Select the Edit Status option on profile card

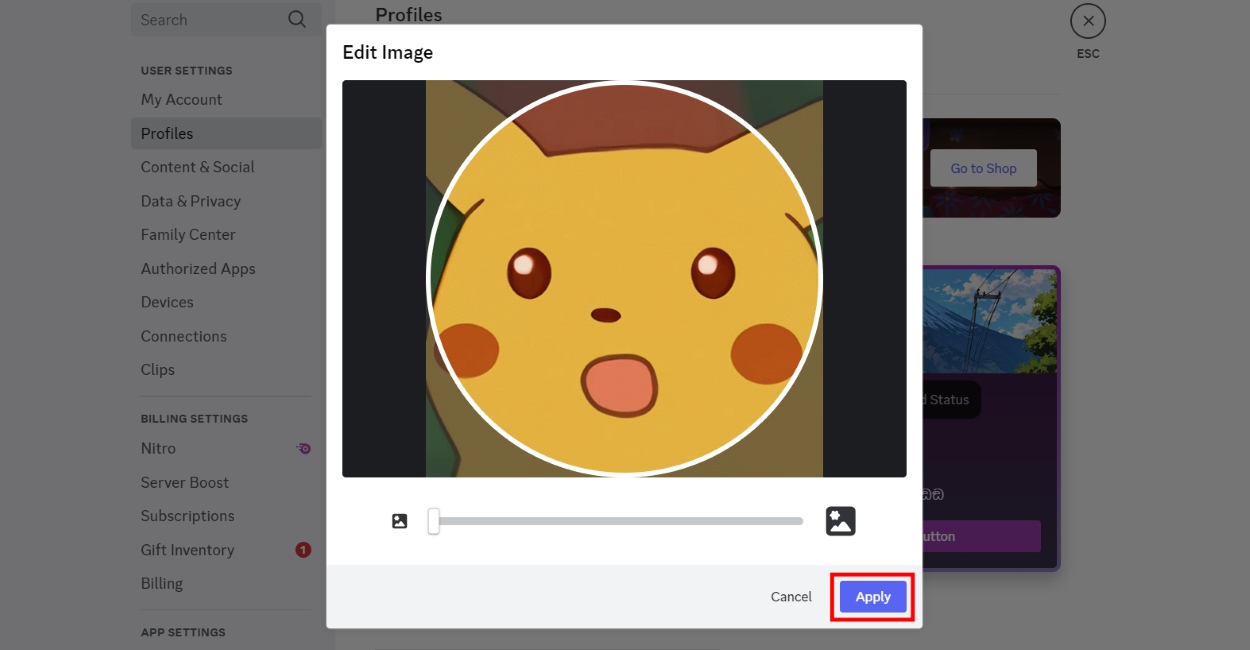(x=940, y=399)
